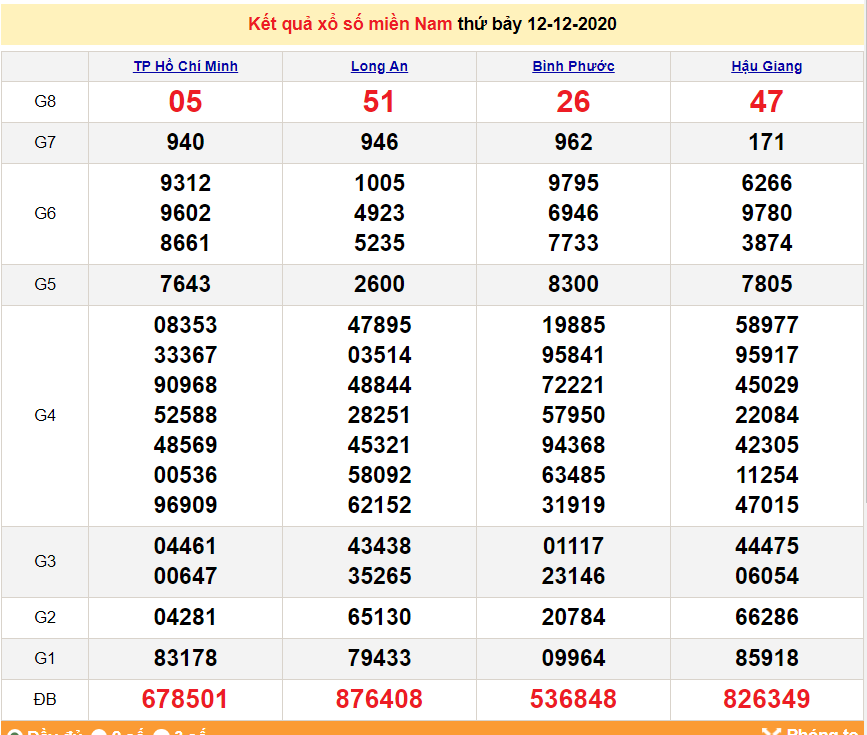This screenshot has height=735, width=867.
Task: Click the results title heading for 12-12-2020
Action: click(x=433, y=24)
